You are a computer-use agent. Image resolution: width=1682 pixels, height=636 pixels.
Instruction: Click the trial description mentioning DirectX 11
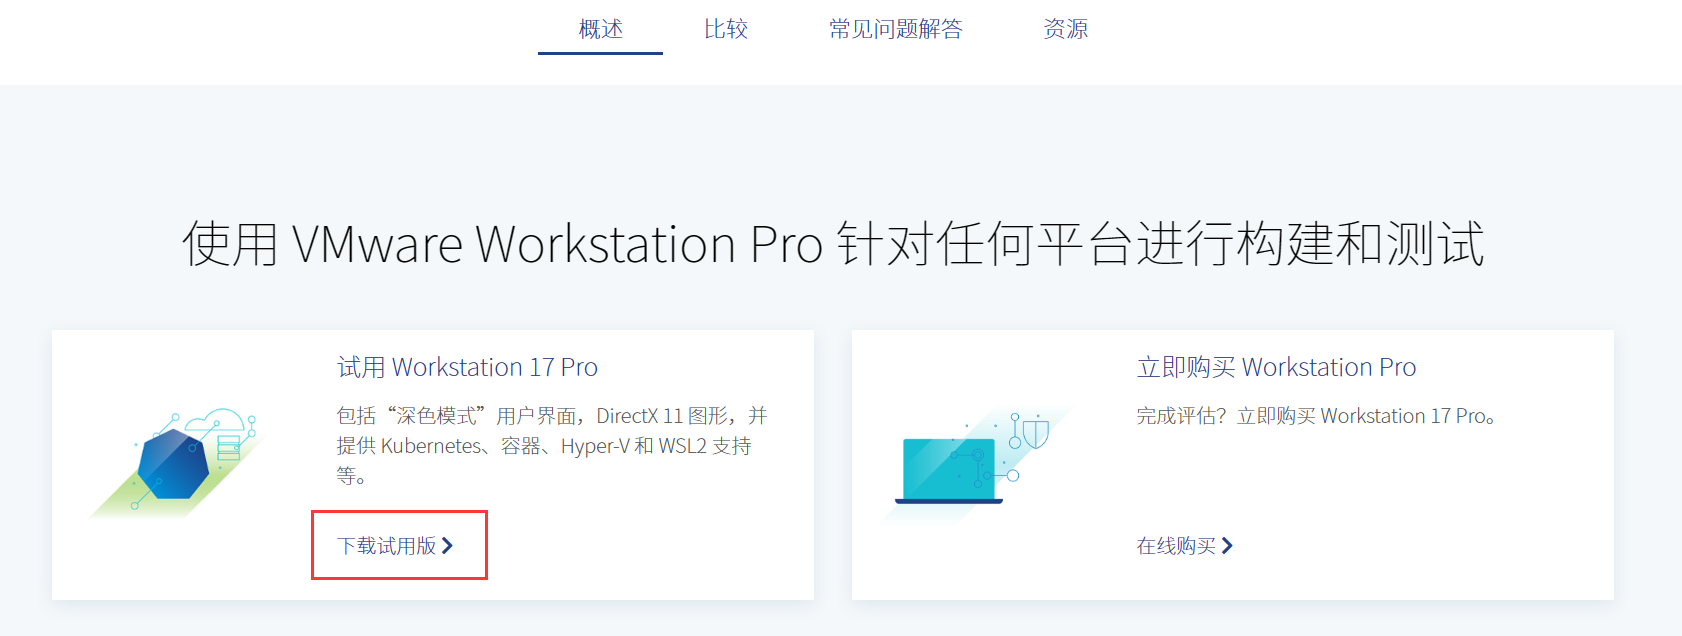click(x=552, y=445)
